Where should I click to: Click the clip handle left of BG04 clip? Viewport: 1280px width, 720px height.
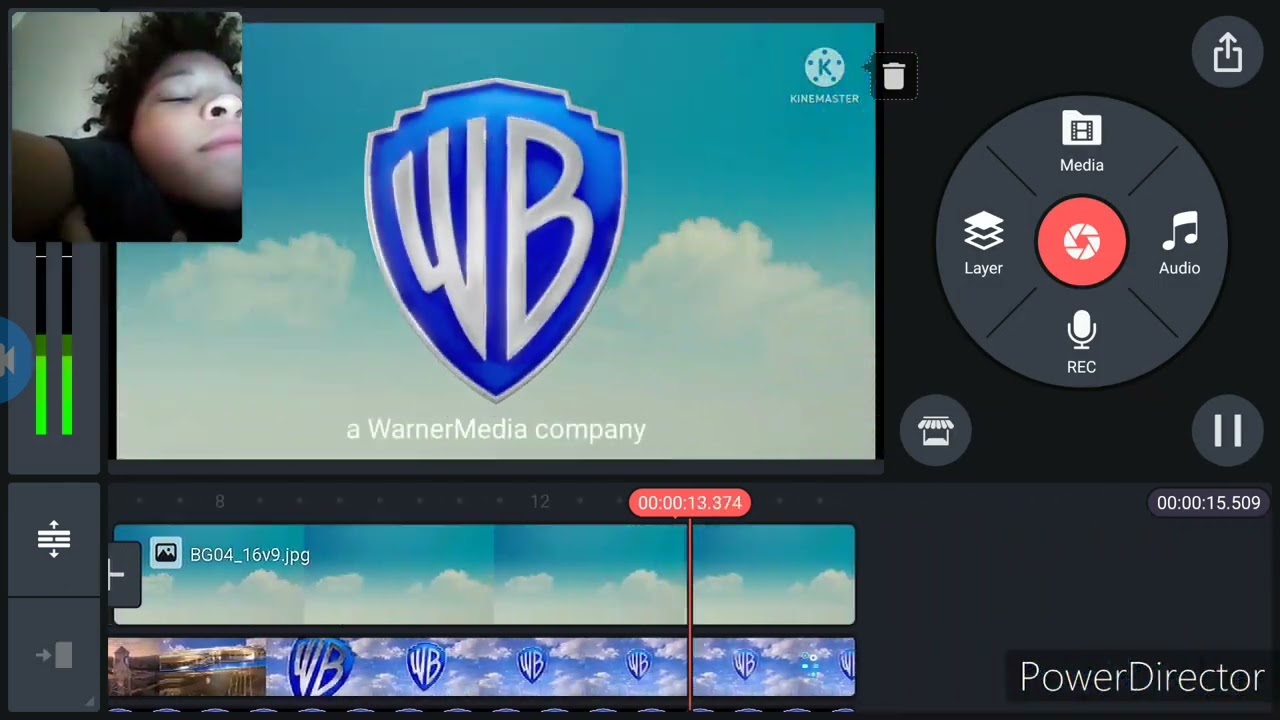[123, 574]
